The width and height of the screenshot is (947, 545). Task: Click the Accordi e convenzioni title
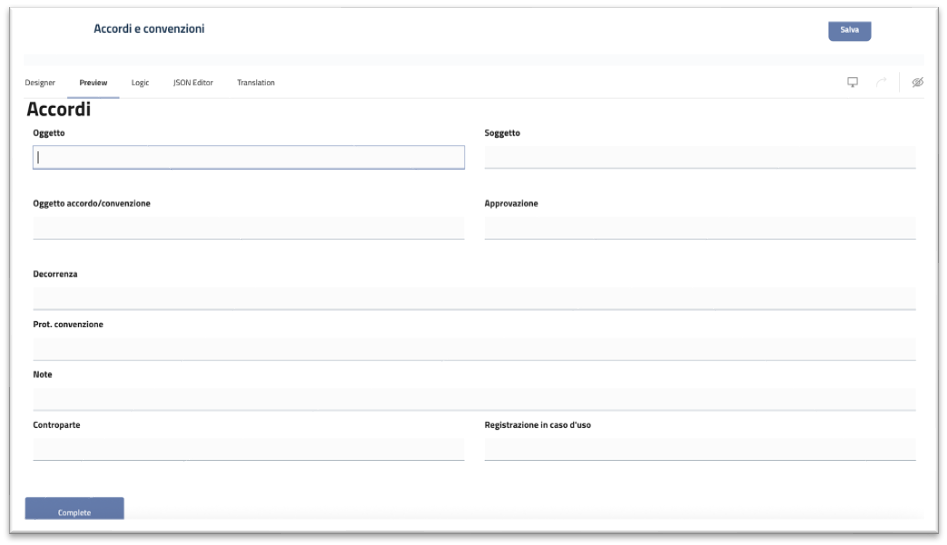(x=149, y=29)
